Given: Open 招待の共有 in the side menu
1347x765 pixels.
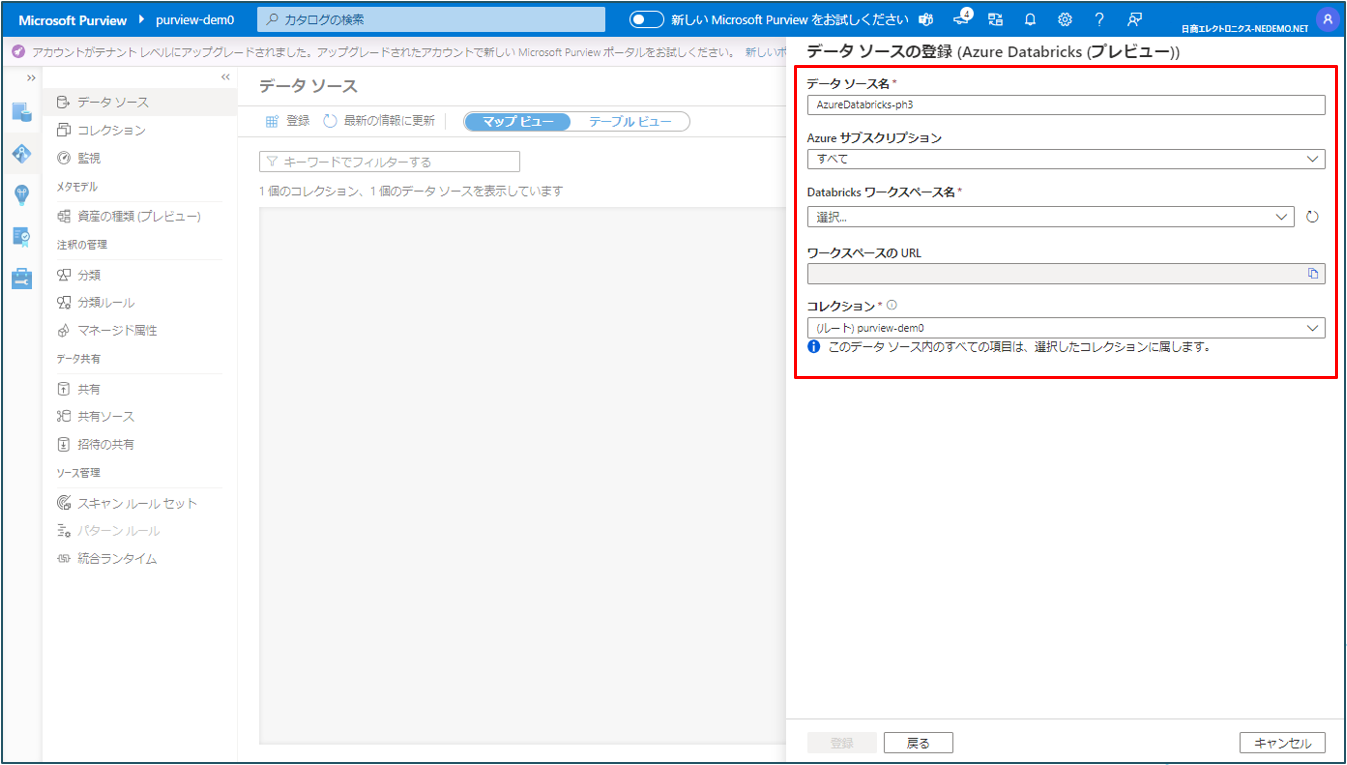Looking at the screenshot, I should (x=140, y=444).
